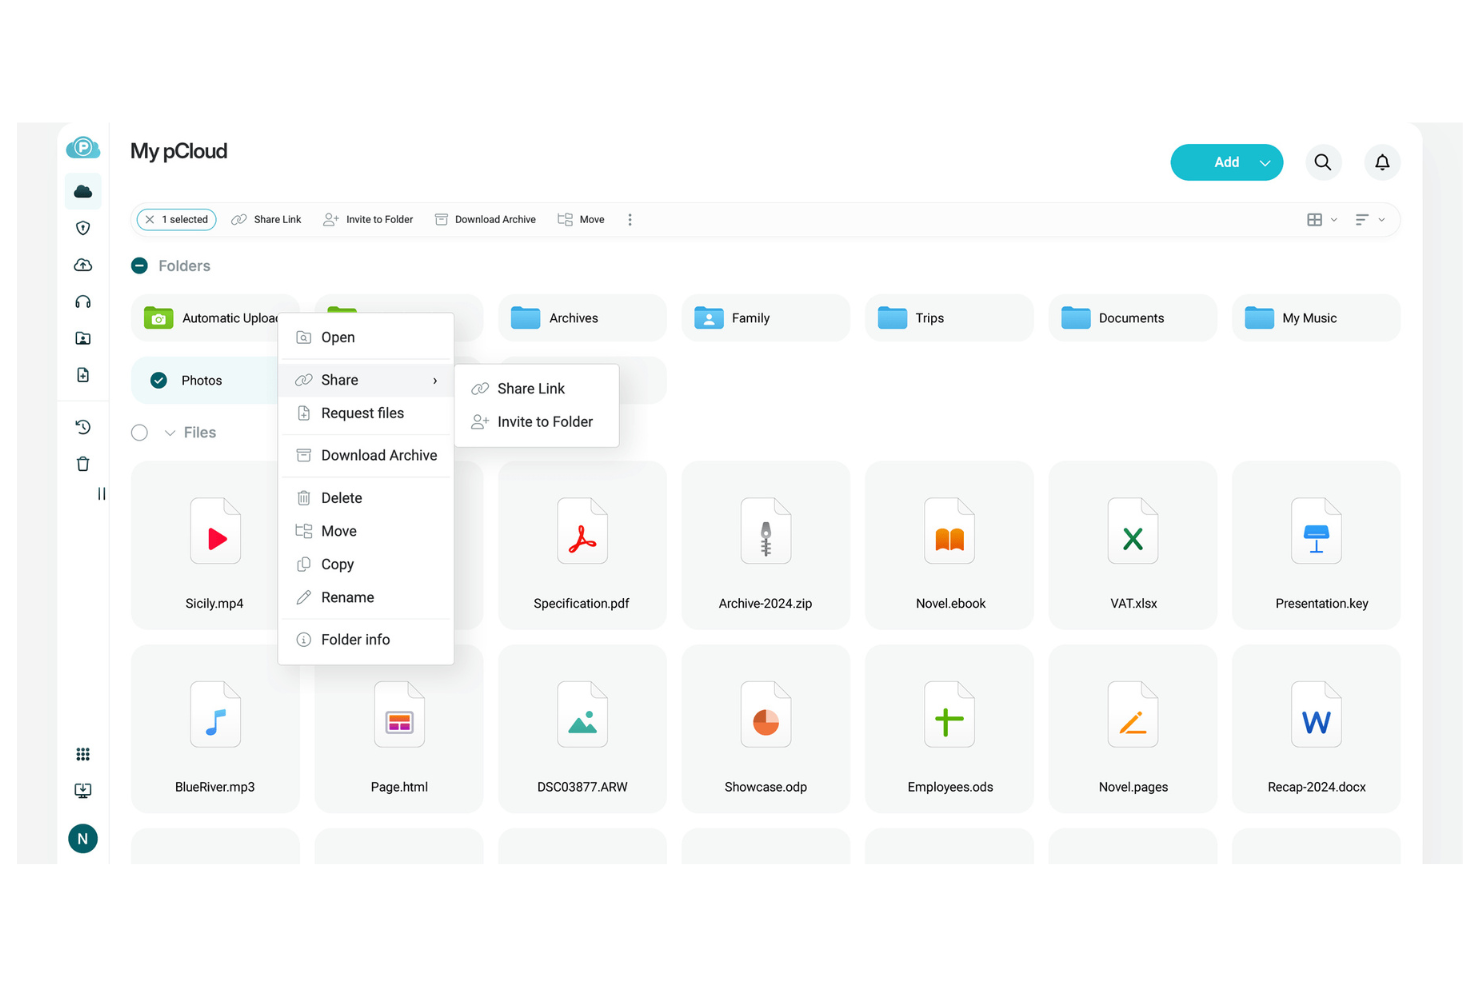This screenshot has width=1480, height=987.
Task: Choose Request files in the context menu
Action: 366,414
